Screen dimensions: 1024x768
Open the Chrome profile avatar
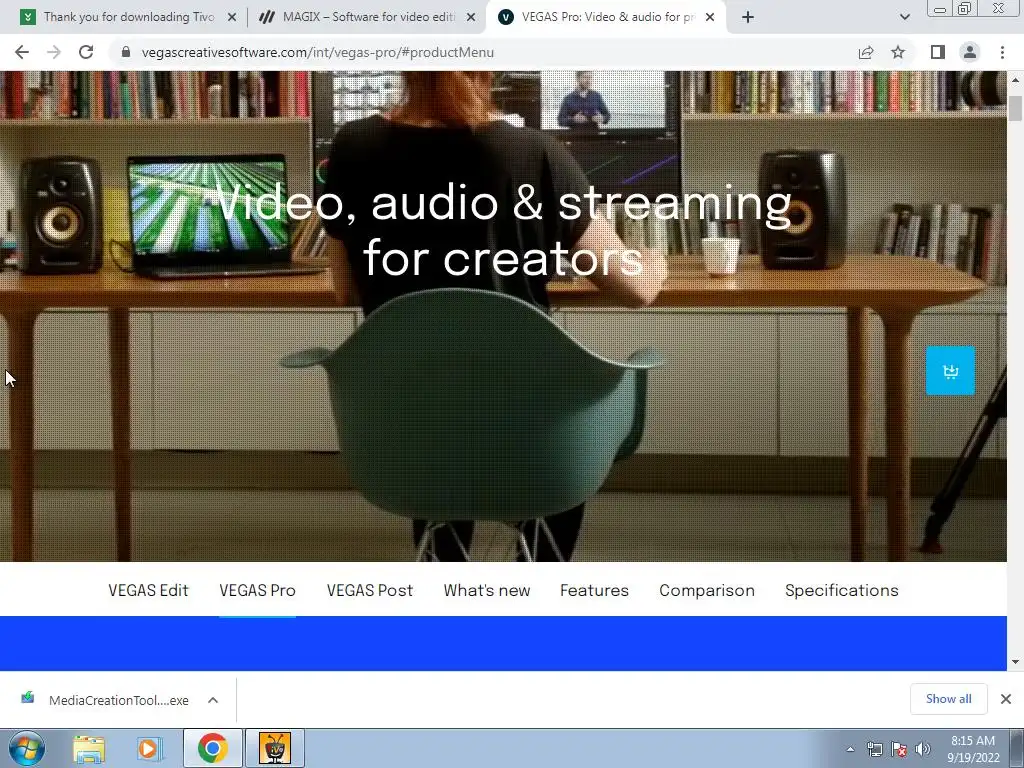tap(970, 52)
